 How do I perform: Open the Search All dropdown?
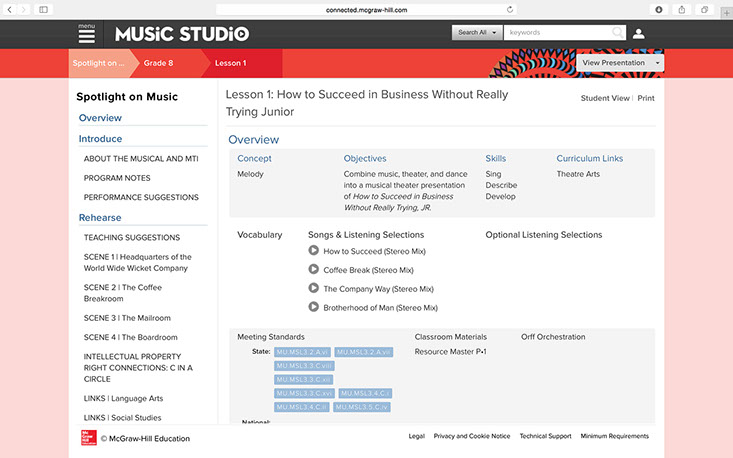(477, 32)
